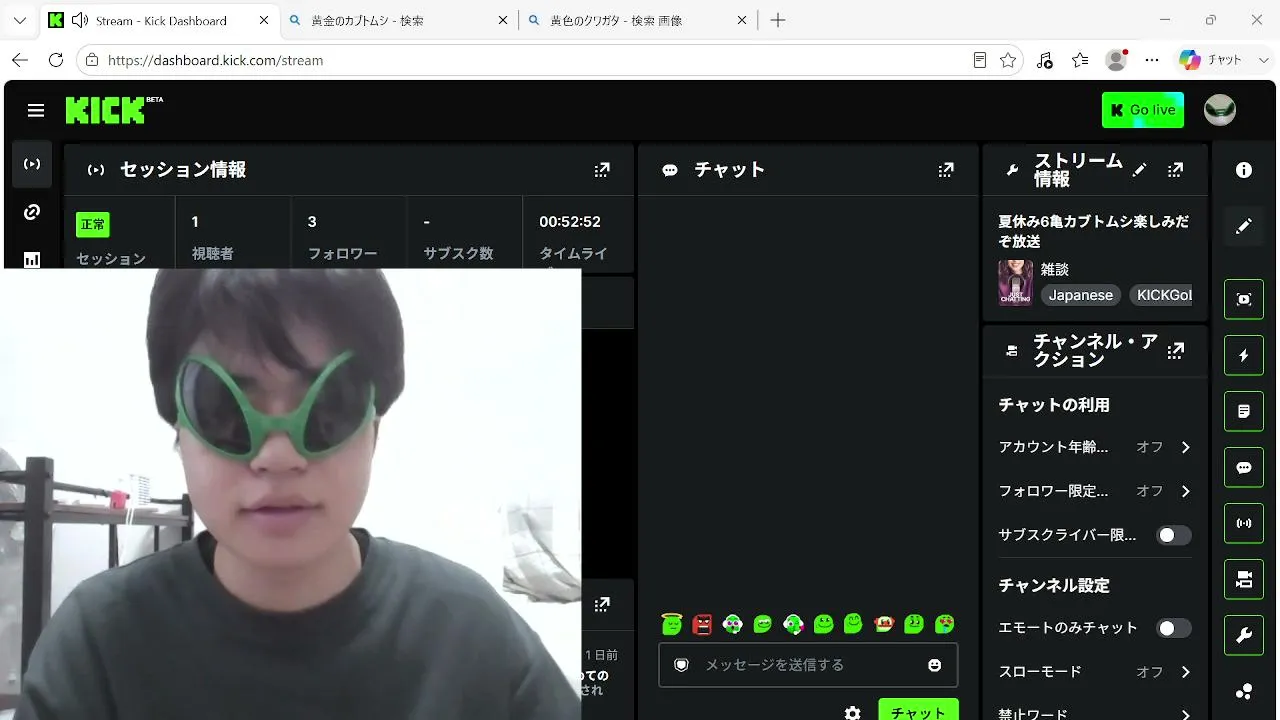The image size is (1280, 720).
Task: Pop out the ストリーム情報 panel
Action: click(1175, 170)
